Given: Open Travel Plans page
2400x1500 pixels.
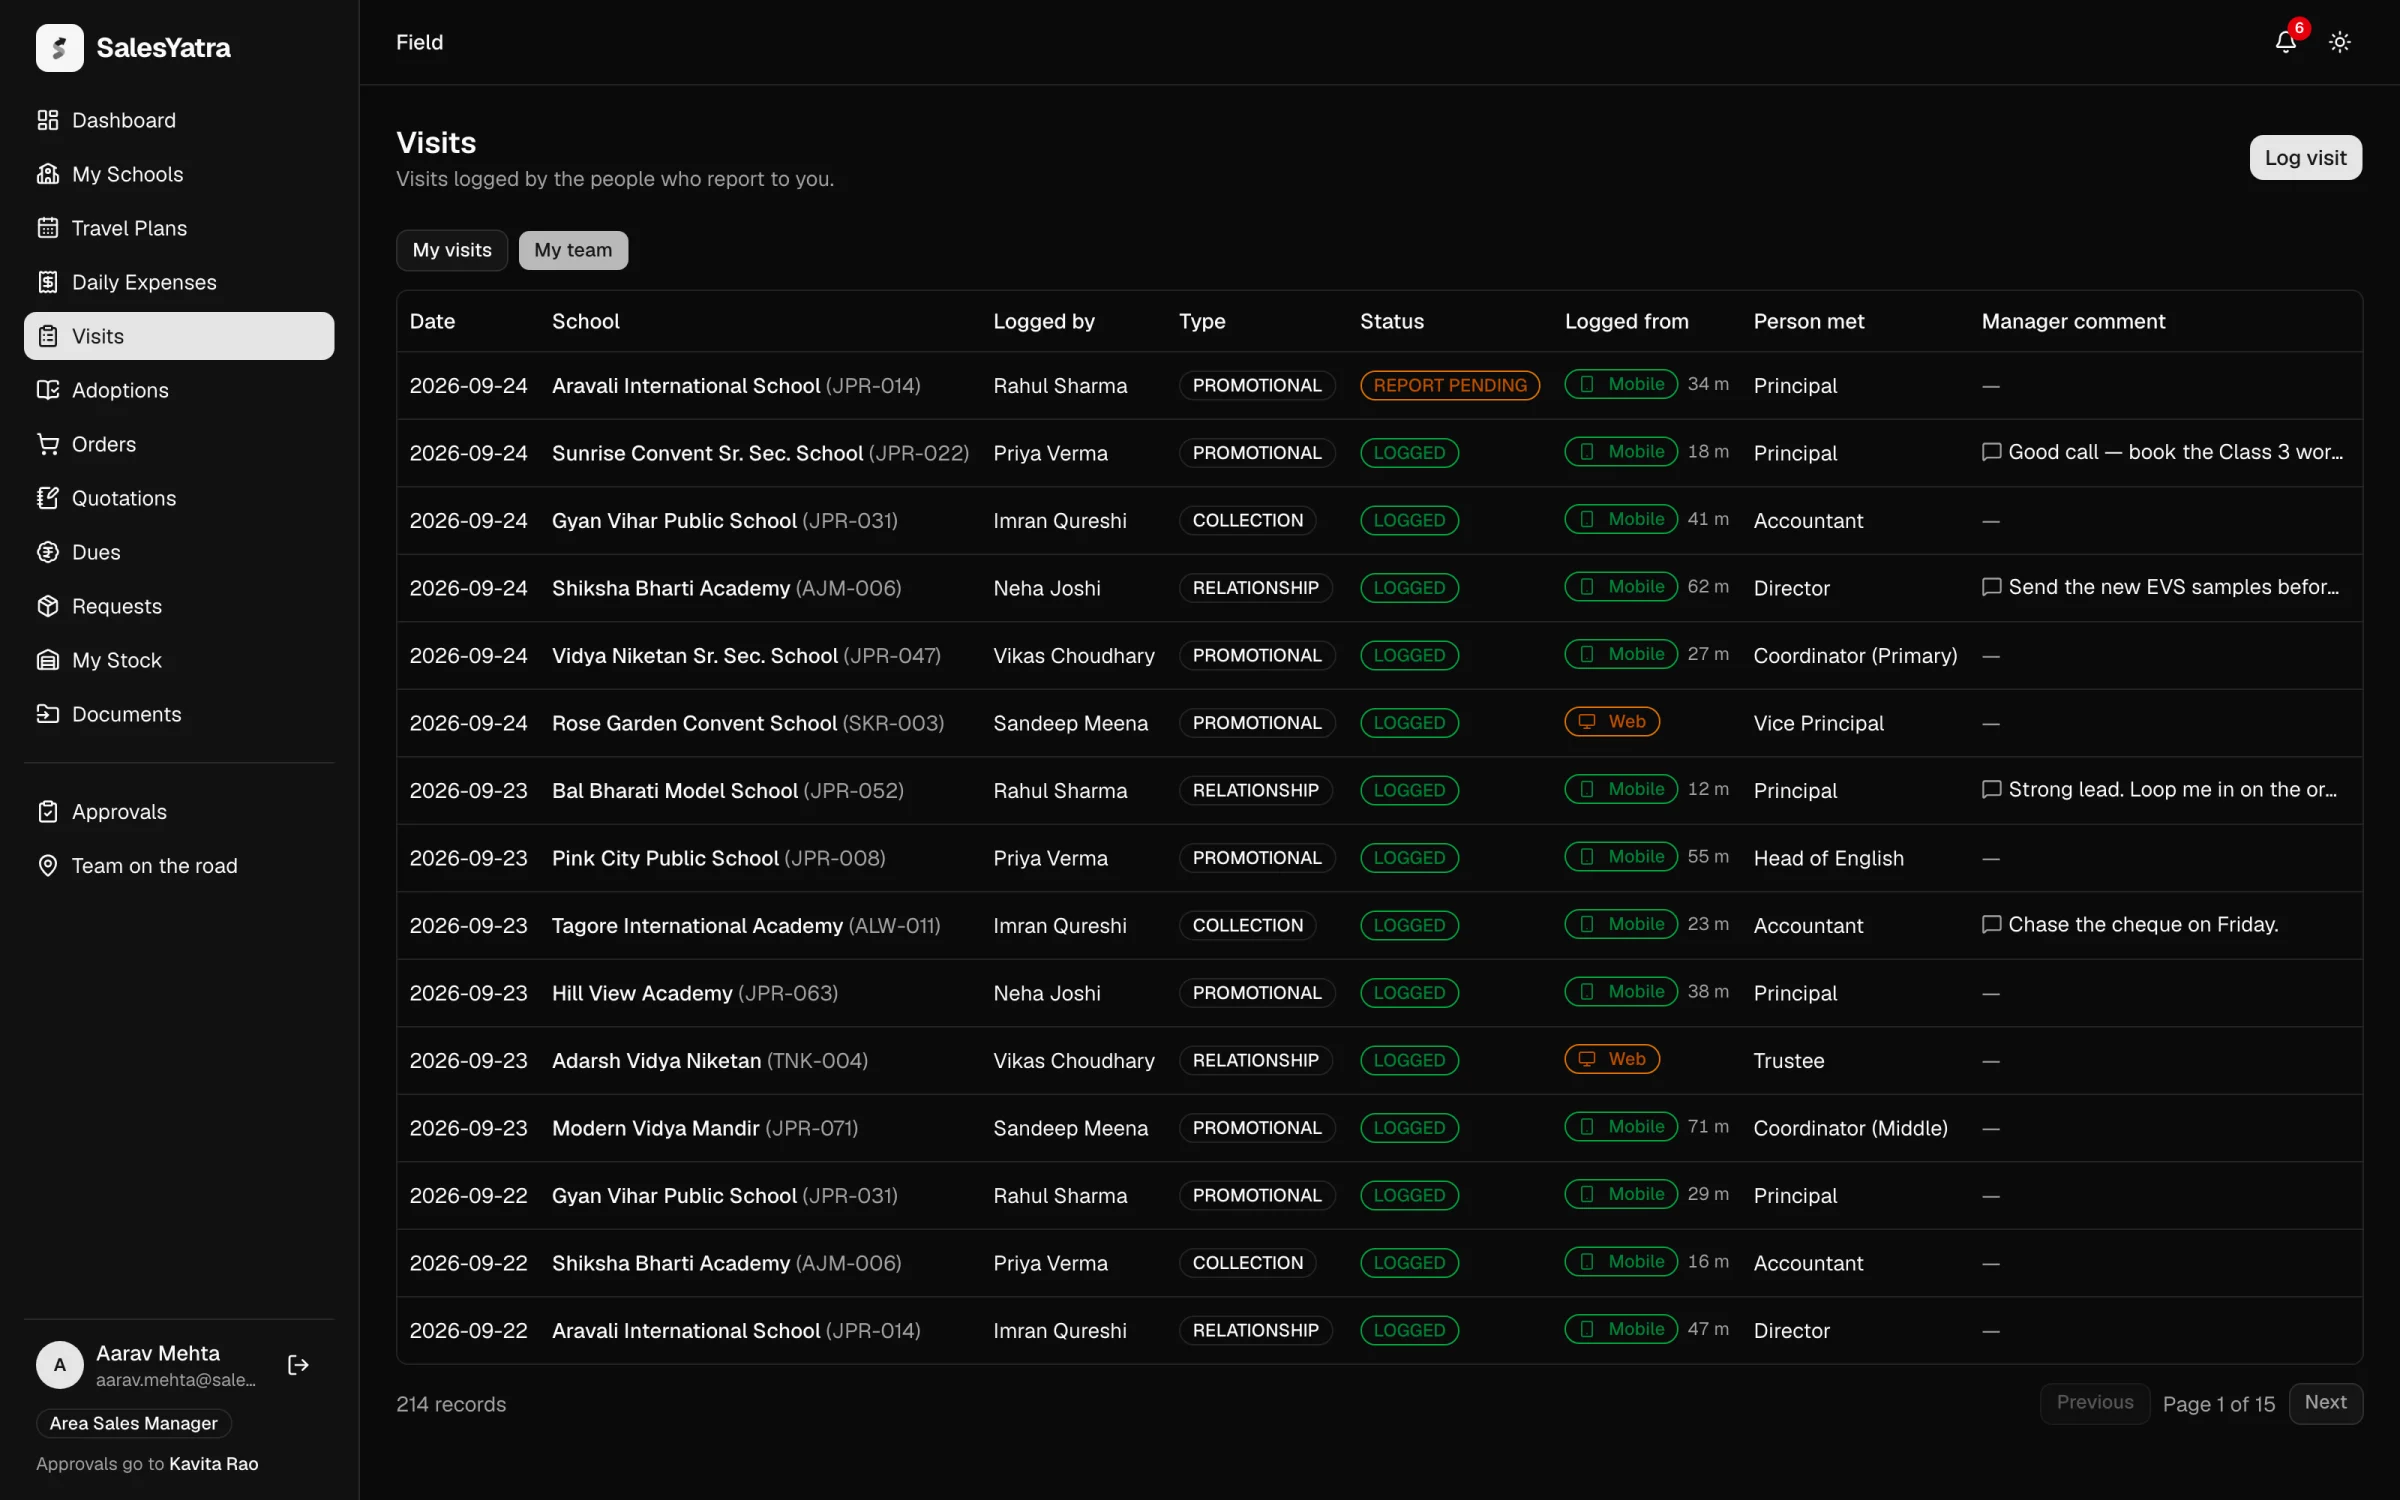Looking at the screenshot, I should point(179,228).
